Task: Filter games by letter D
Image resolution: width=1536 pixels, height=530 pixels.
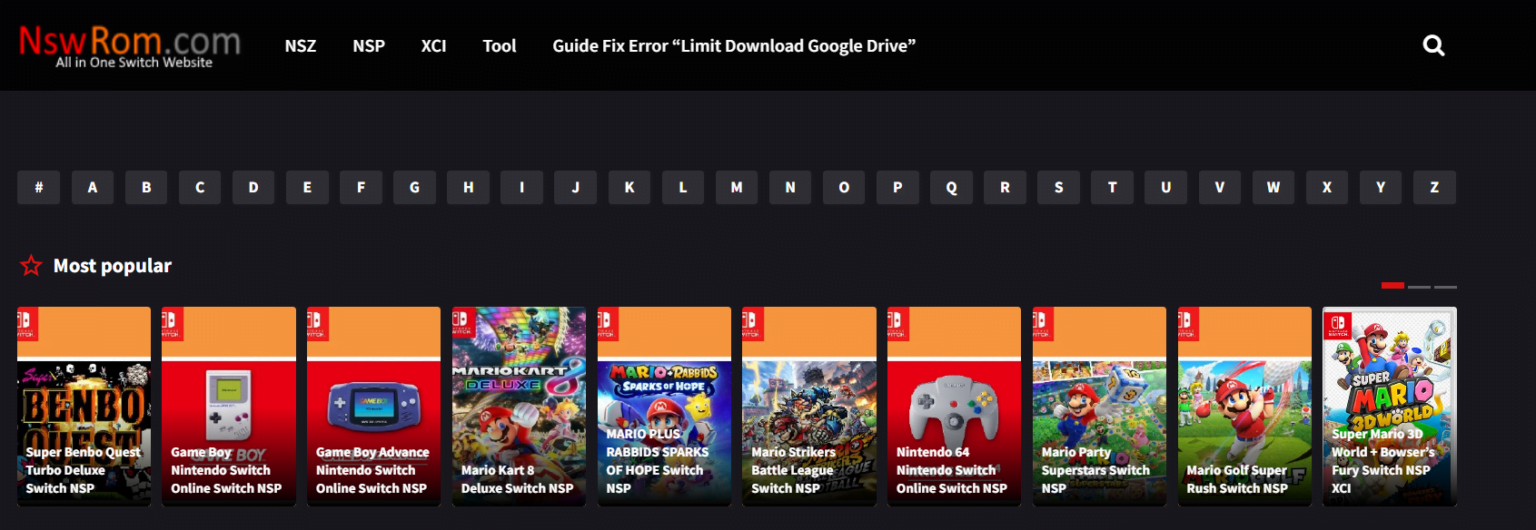Action: (253, 187)
